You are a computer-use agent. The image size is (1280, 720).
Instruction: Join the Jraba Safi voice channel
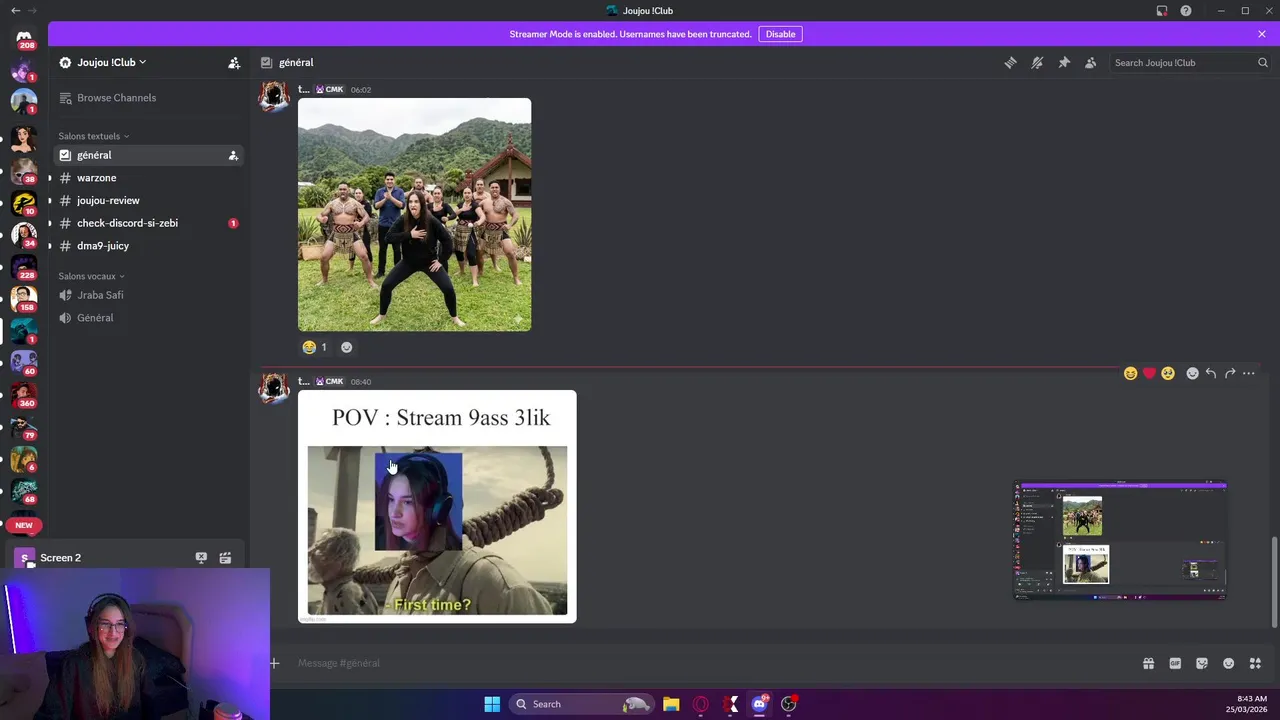148,295
